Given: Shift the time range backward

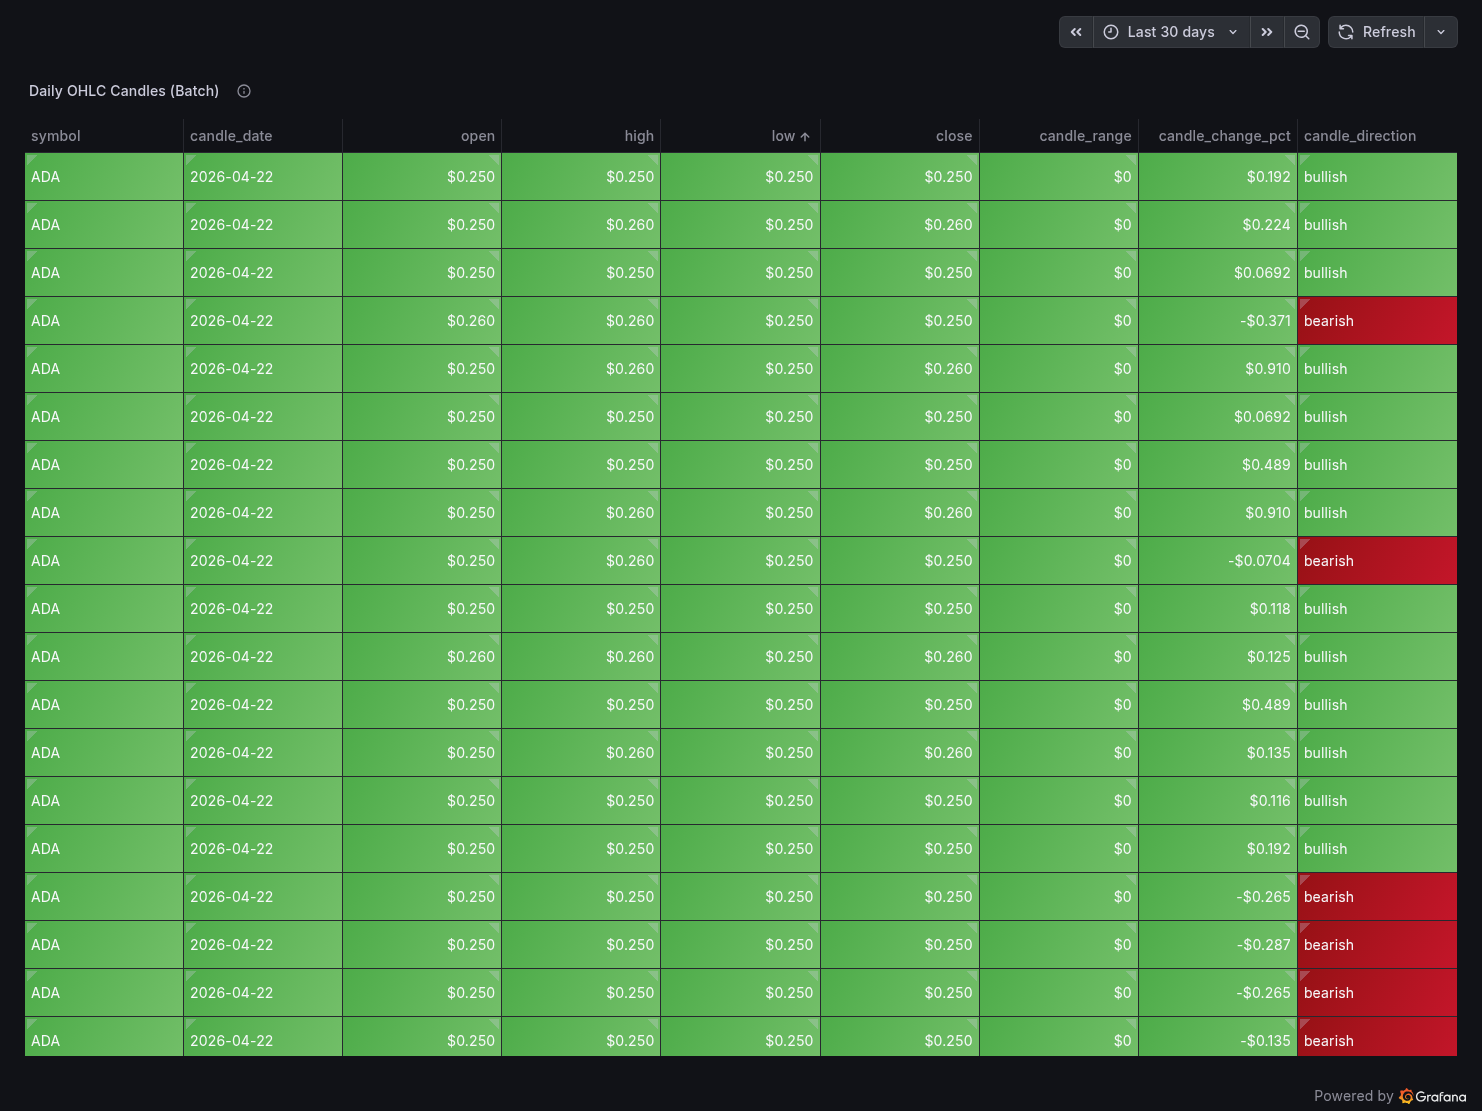Looking at the screenshot, I should 1076,32.
